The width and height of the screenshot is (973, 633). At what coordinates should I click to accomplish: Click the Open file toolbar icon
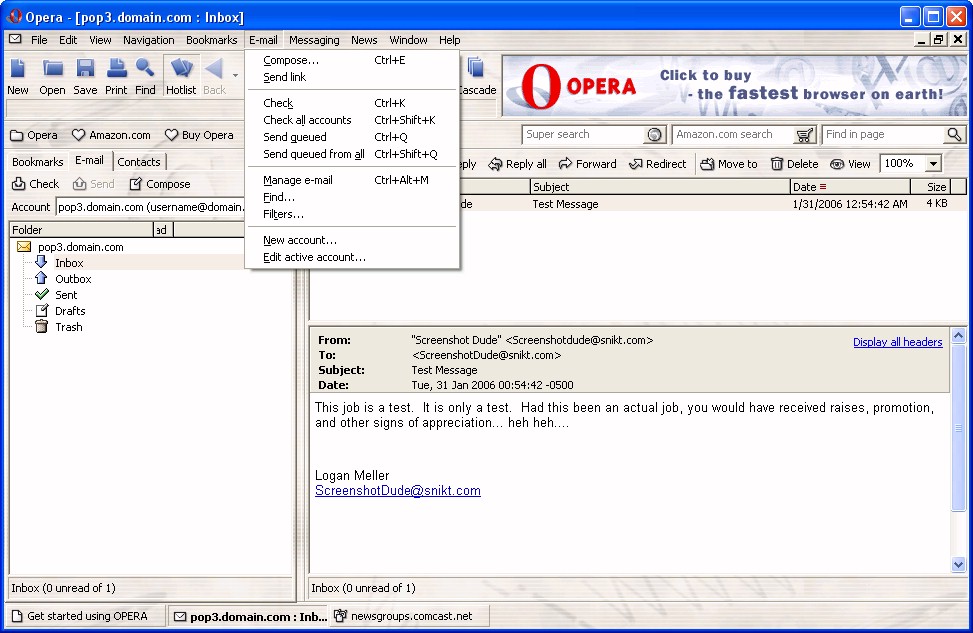[x=52, y=76]
